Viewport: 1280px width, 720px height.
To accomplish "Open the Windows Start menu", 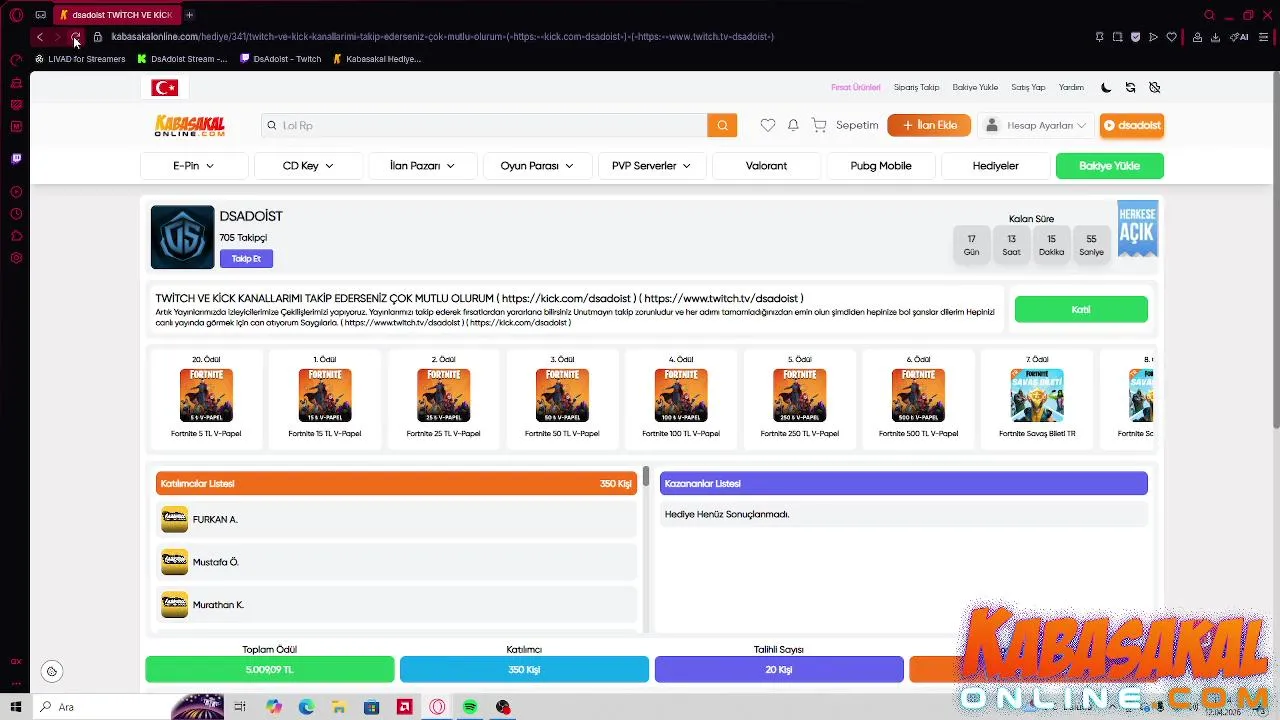I will pos(16,707).
